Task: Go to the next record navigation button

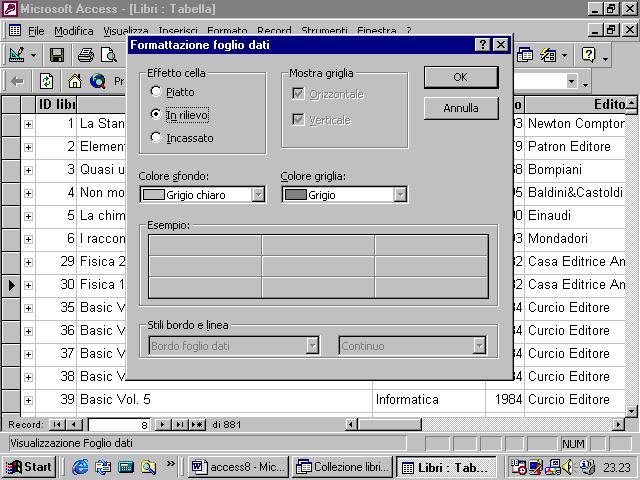Action: coord(162,424)
